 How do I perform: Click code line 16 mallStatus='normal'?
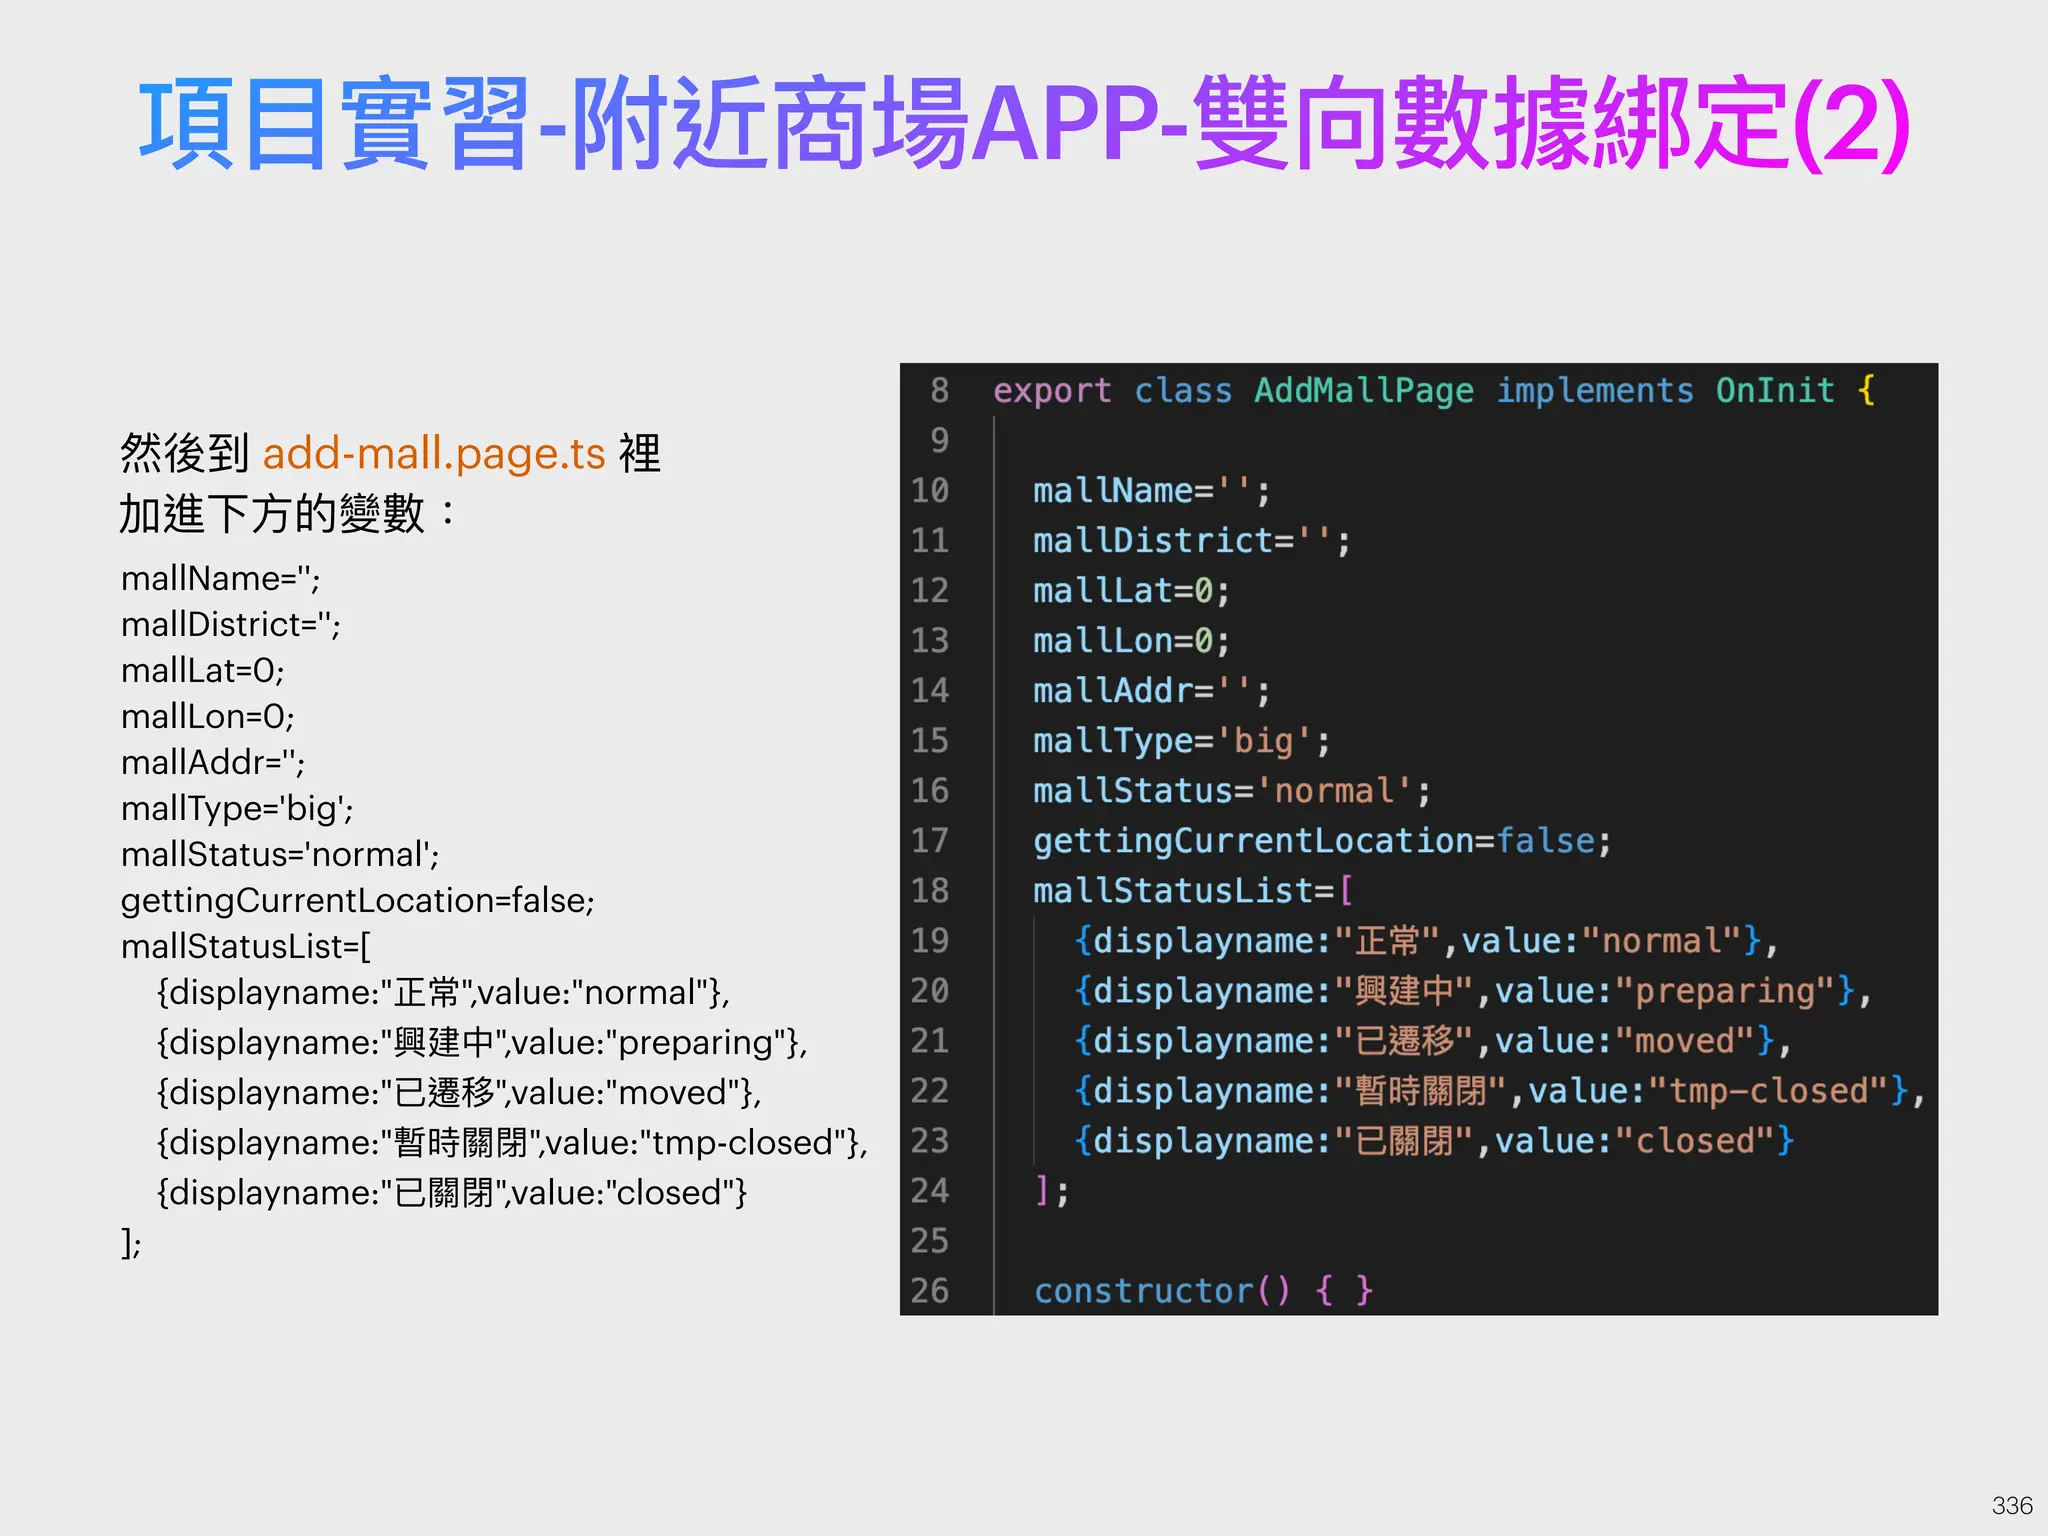click(1232, 791)
